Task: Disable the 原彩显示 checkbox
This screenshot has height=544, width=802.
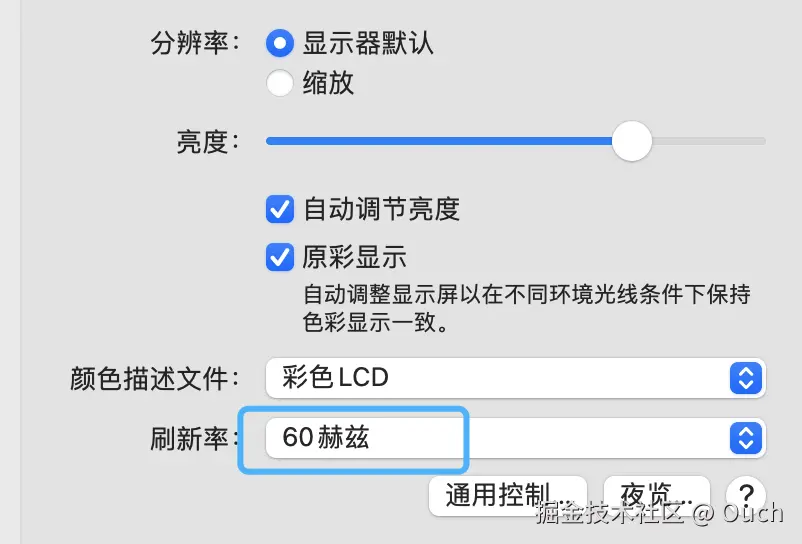Action: pyautogui.click(x=280, y=257)
